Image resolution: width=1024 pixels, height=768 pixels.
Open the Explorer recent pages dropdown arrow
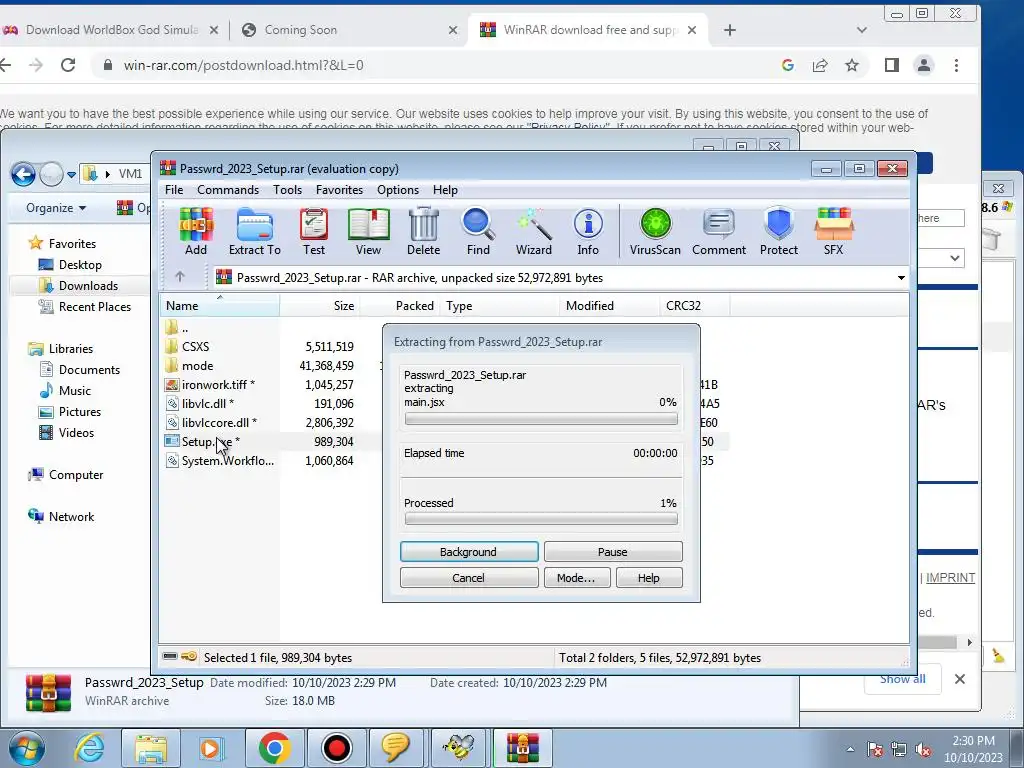coord(71,175)
